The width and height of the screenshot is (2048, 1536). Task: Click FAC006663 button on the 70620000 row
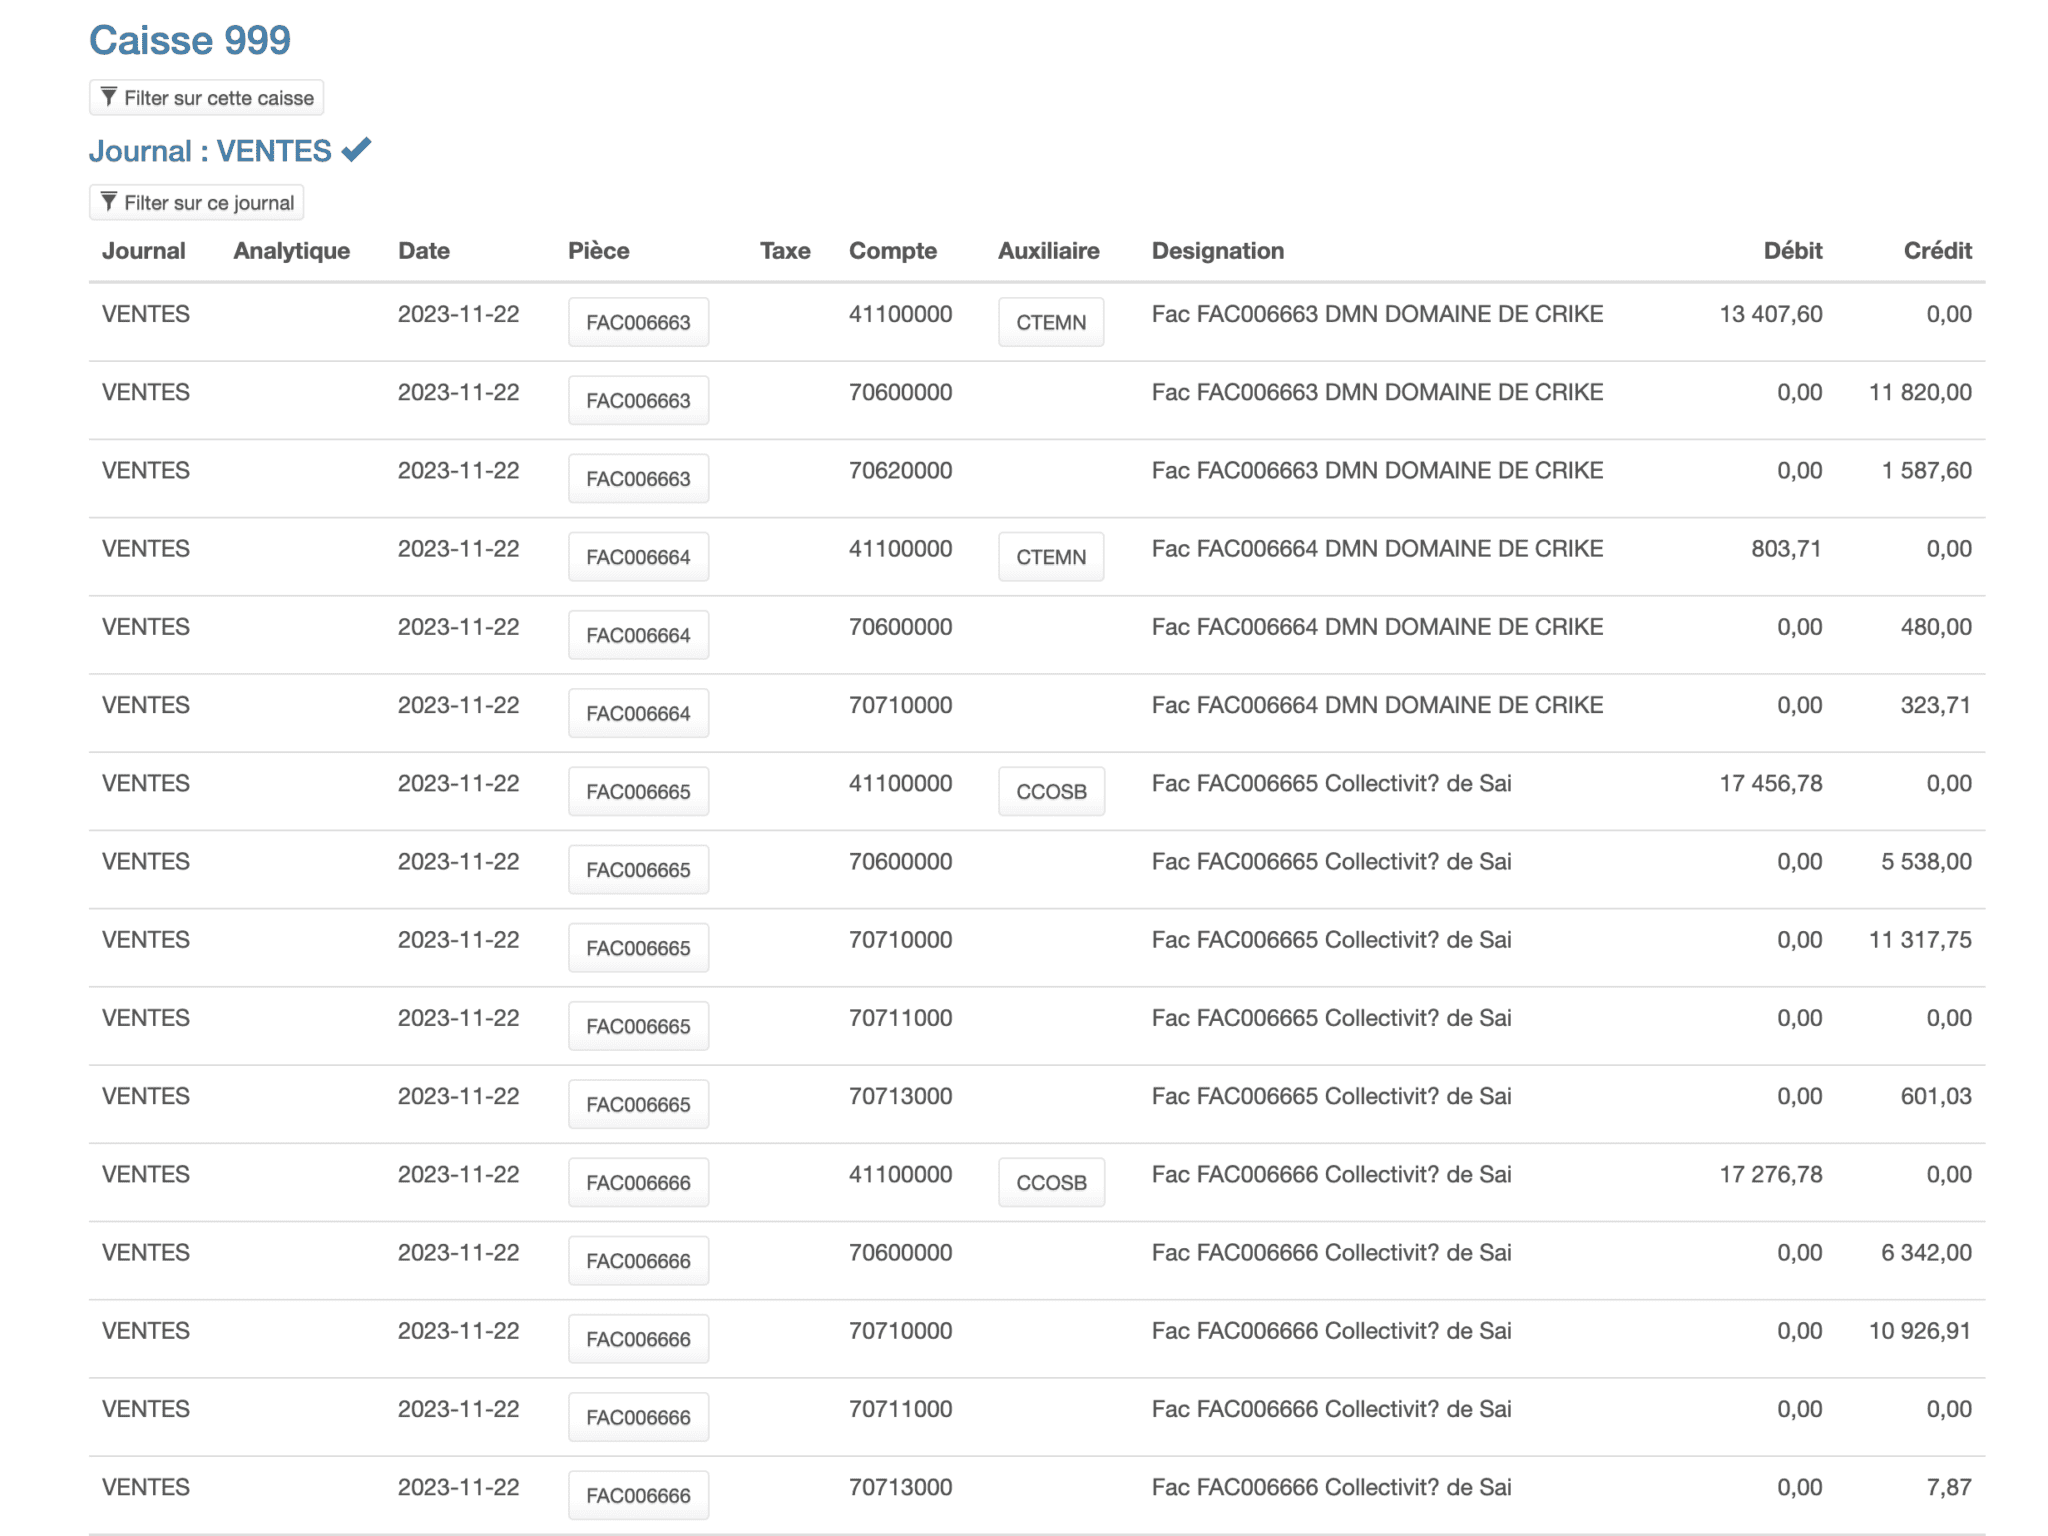click(x=638, y=478)
